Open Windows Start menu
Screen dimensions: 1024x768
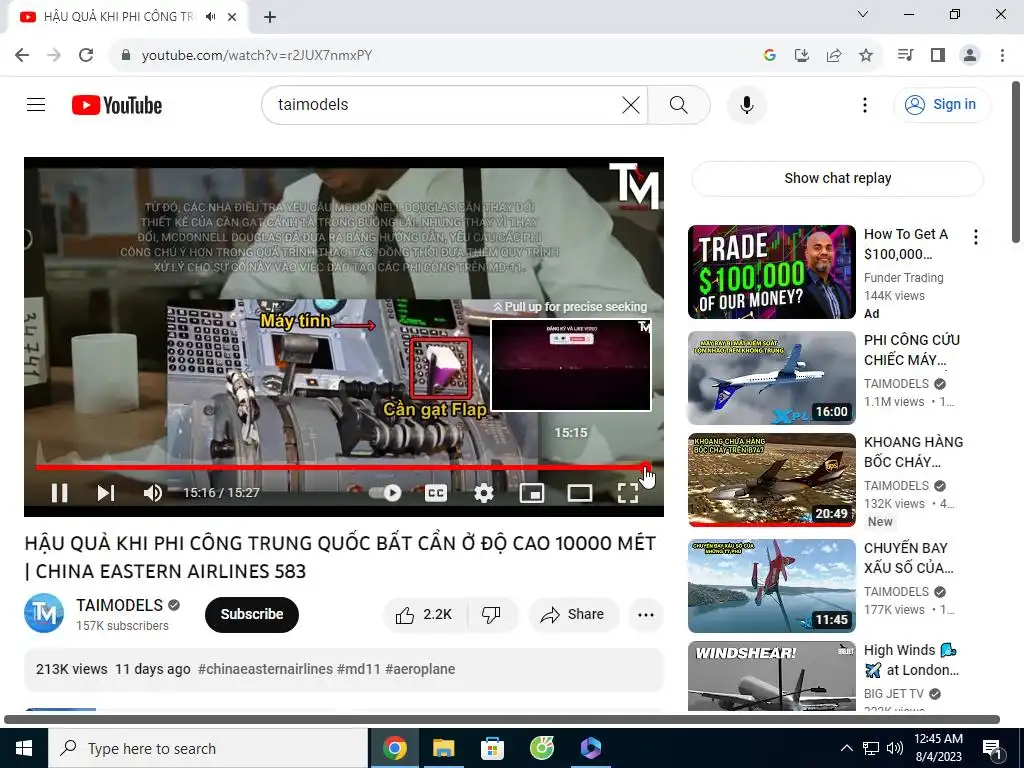pos(24,748)
